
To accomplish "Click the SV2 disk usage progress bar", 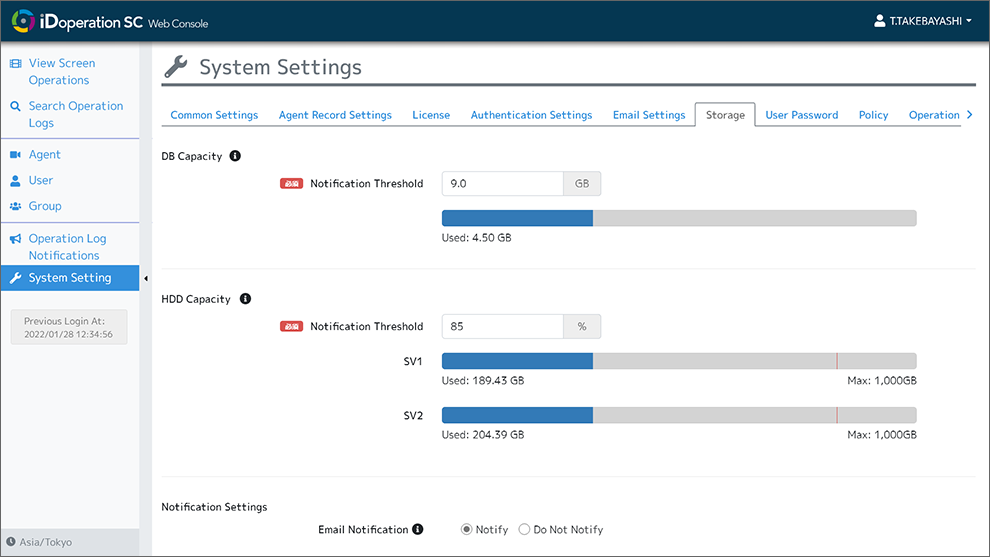I will pos(679,416).
